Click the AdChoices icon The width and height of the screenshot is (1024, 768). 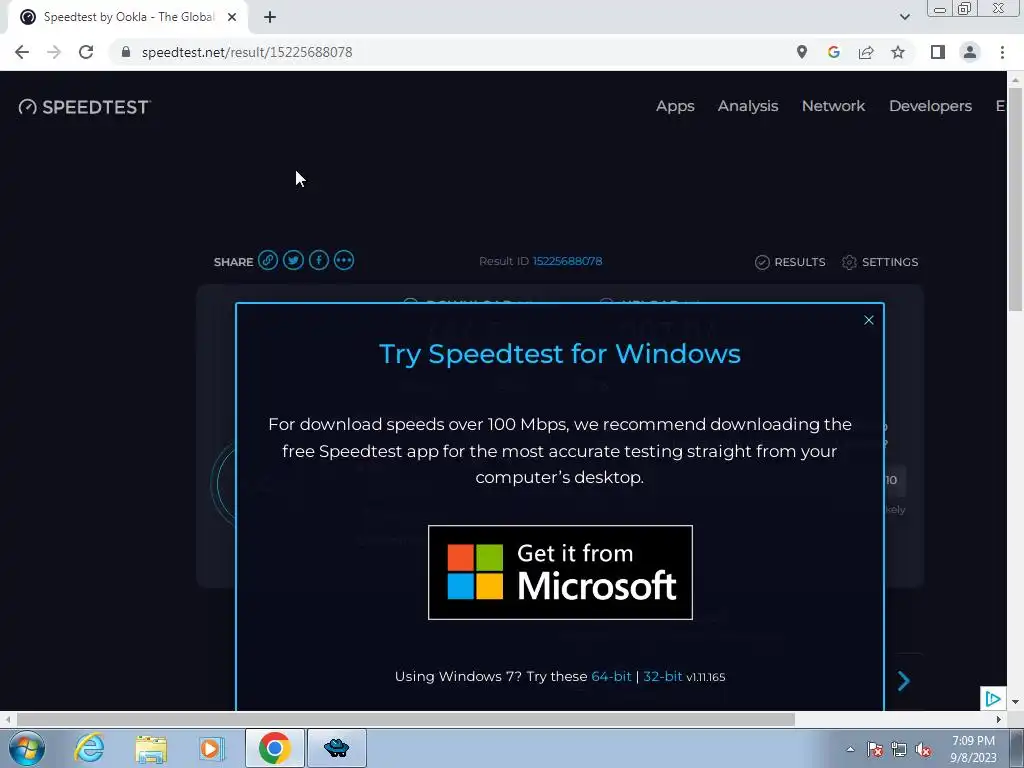993,699
